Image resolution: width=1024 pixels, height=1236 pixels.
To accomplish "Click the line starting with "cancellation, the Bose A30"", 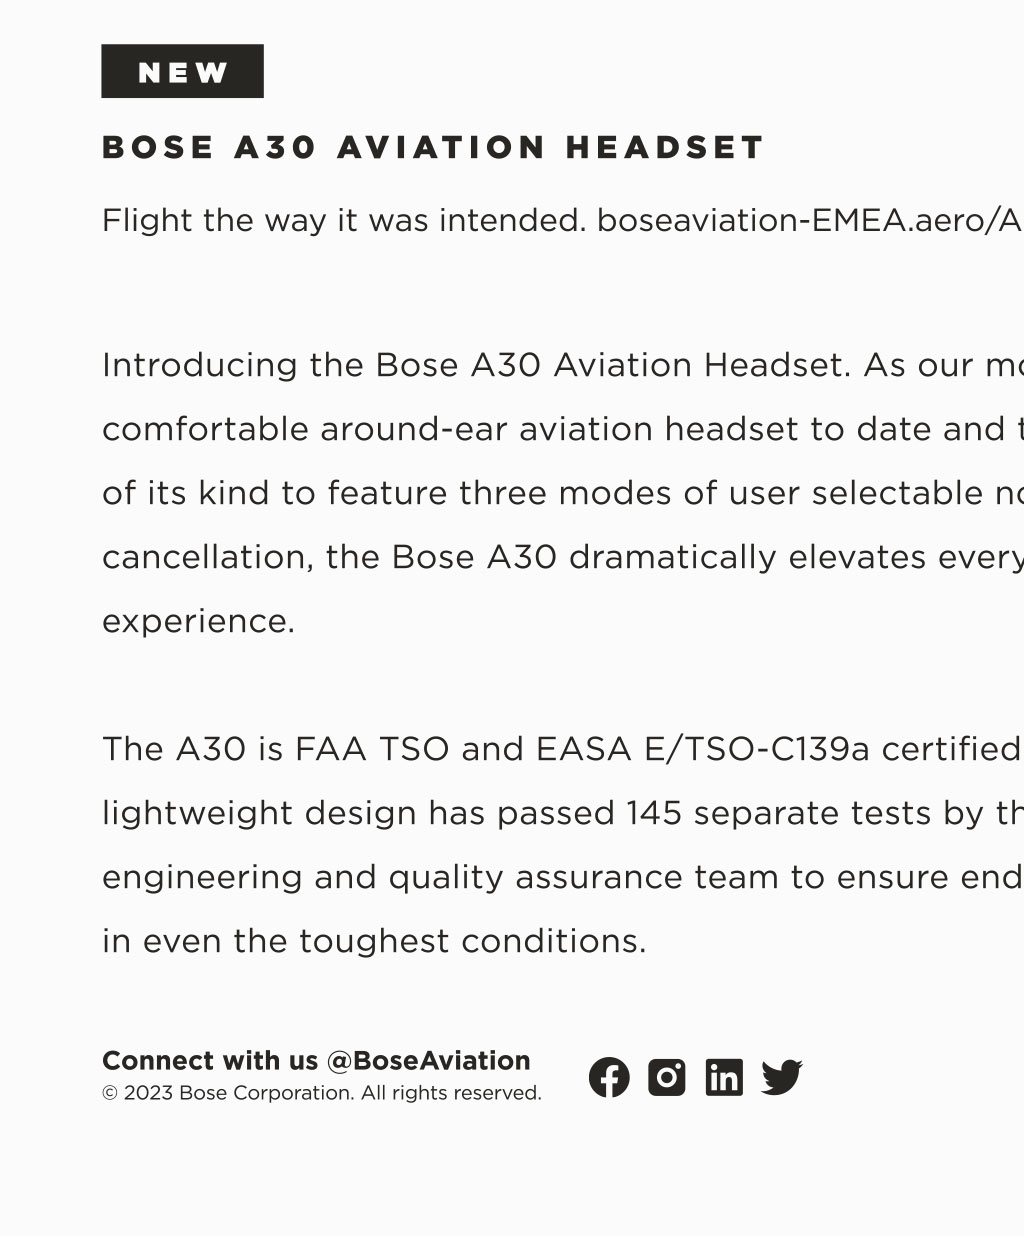I will [x=560, y=557].
